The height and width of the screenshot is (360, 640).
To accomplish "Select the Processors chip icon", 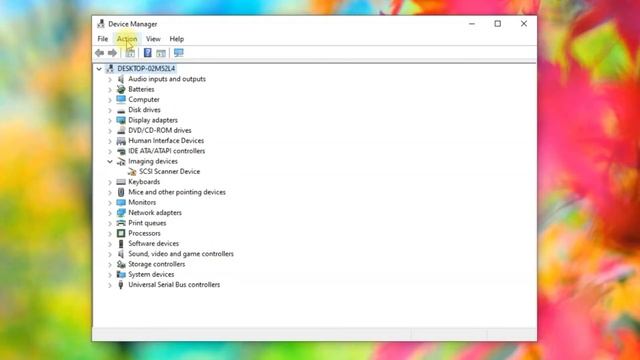I will (x=121, y=233).
